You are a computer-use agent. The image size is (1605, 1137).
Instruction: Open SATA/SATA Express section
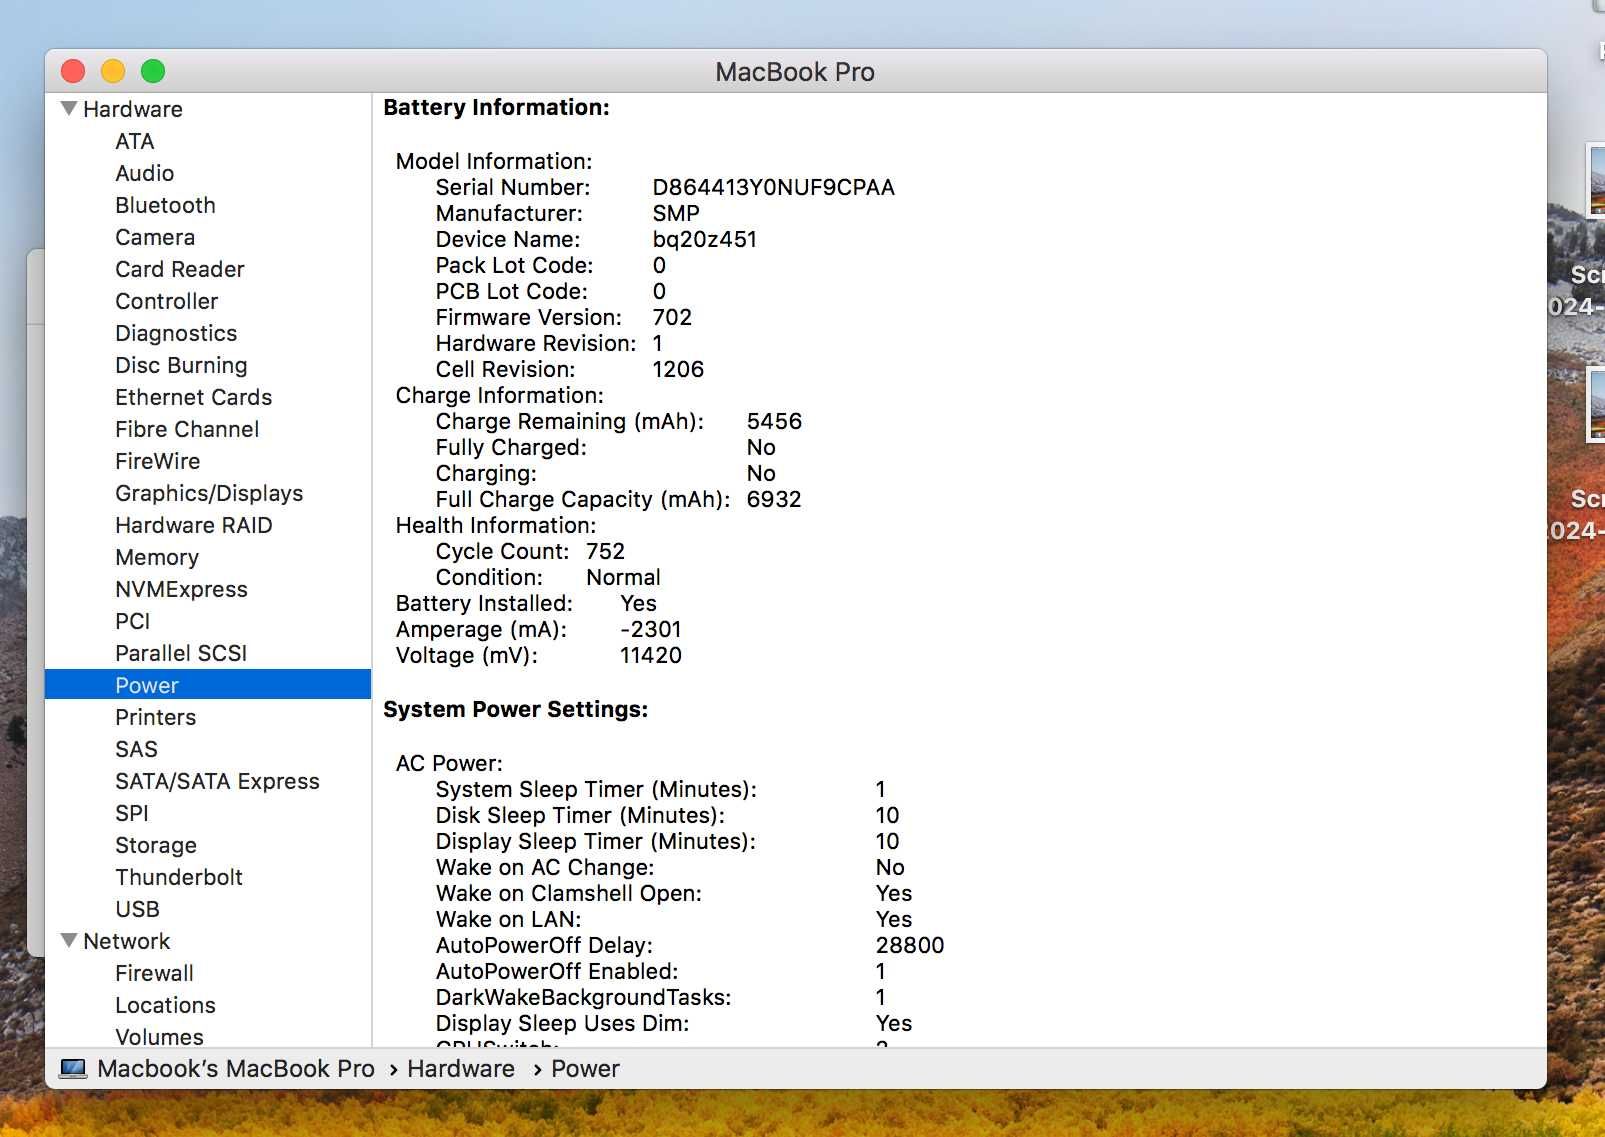217,781
